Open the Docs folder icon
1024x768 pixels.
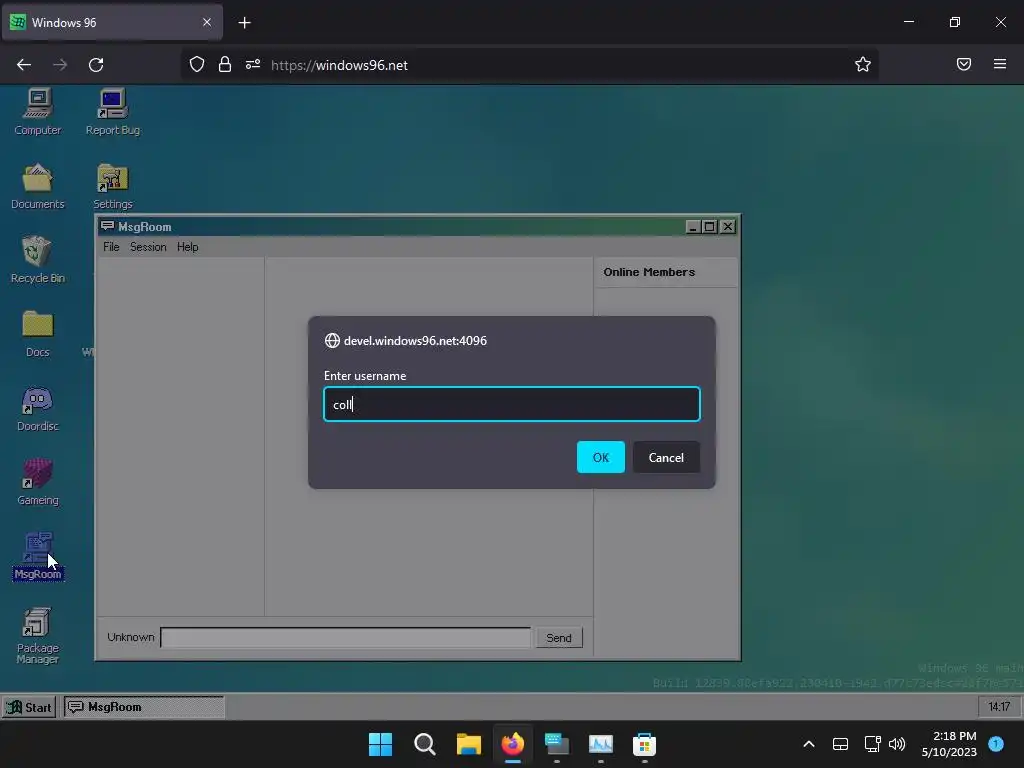(38, 334)
